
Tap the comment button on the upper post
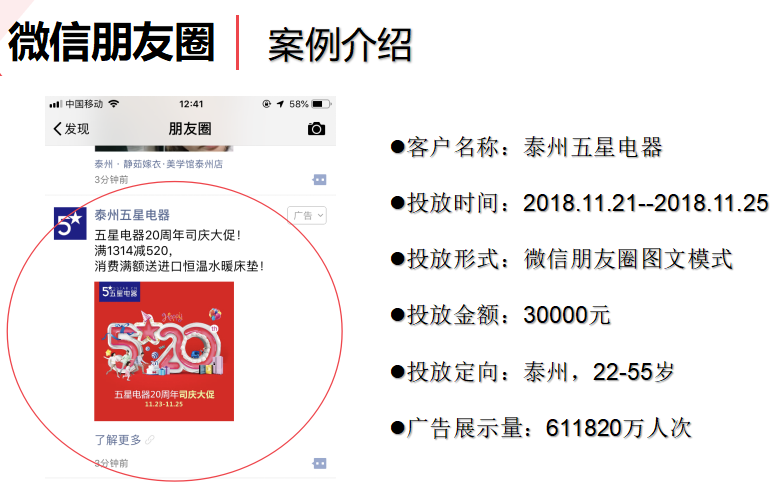(319, 179)
